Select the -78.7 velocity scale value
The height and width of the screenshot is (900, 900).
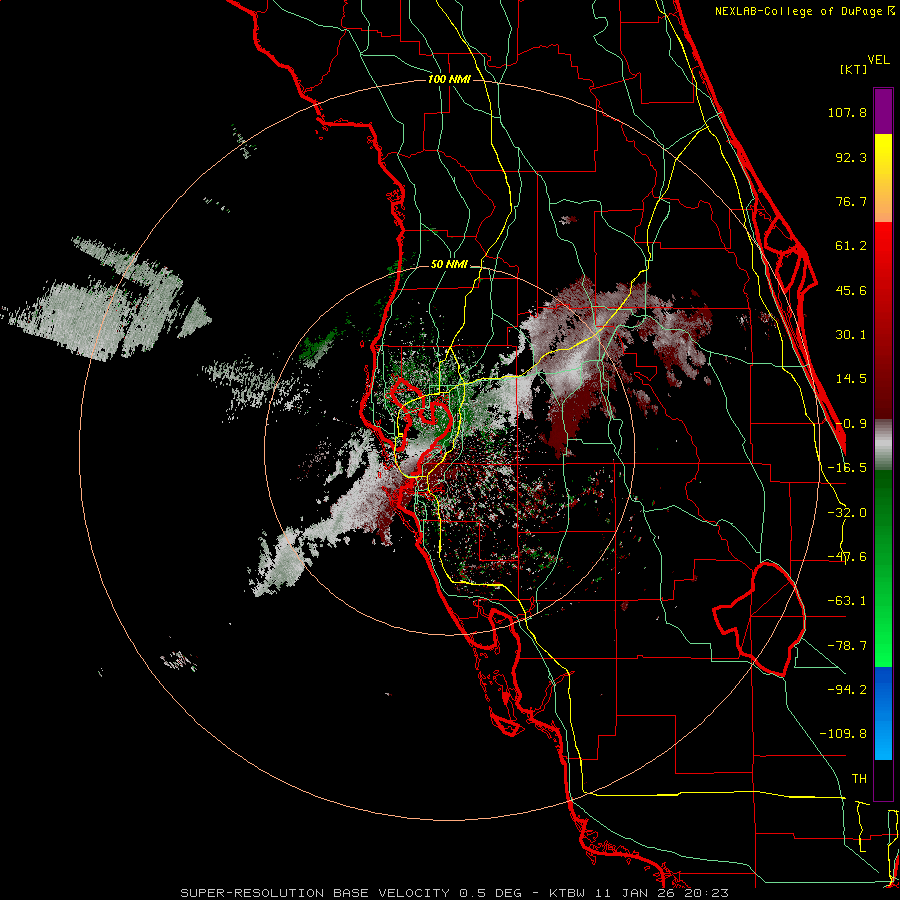pos(847,646)
